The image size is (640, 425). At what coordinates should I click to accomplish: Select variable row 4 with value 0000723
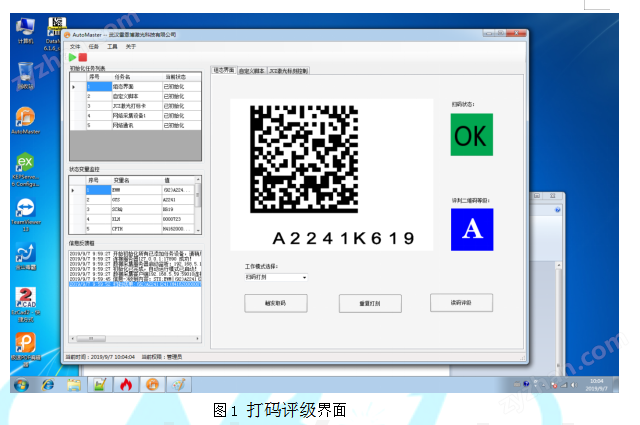132,219
